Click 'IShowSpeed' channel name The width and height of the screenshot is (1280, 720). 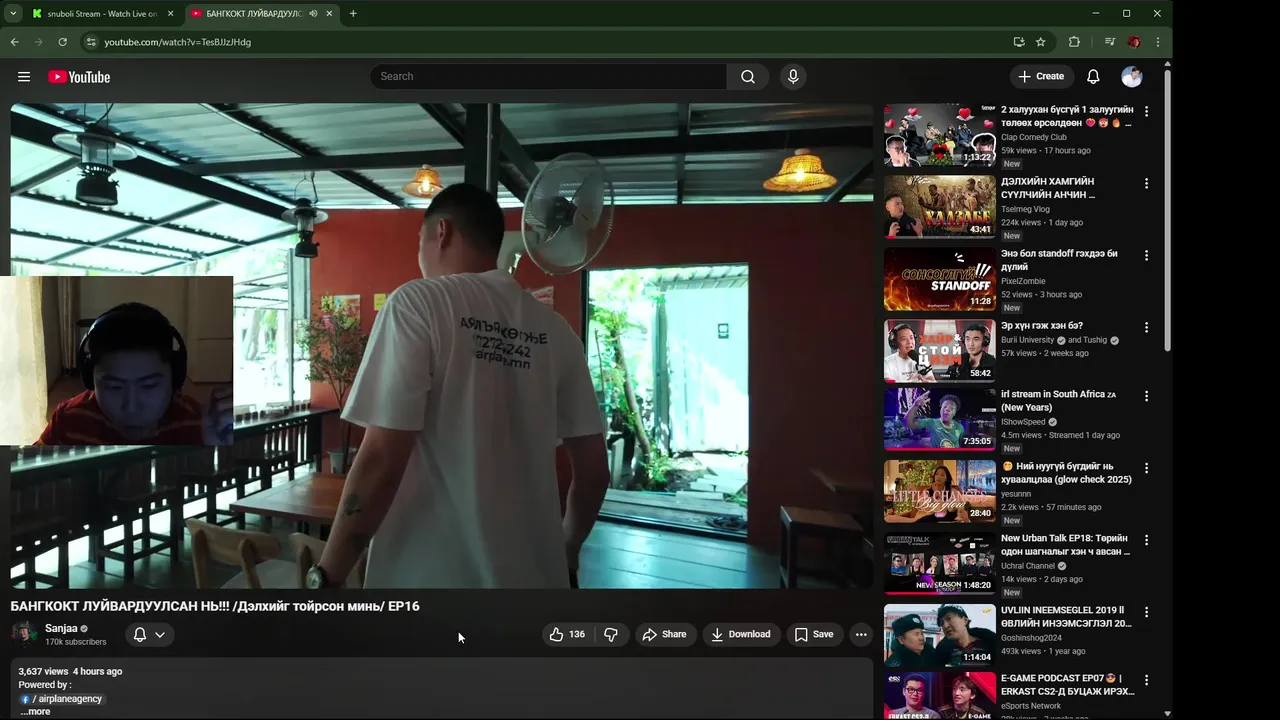(1023, 422)
